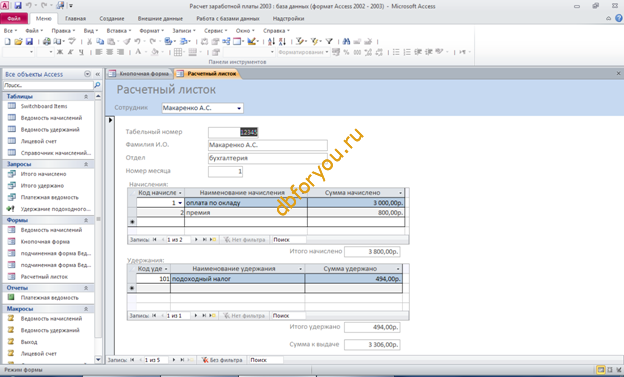Click the премия cell in Начисления

246,213
